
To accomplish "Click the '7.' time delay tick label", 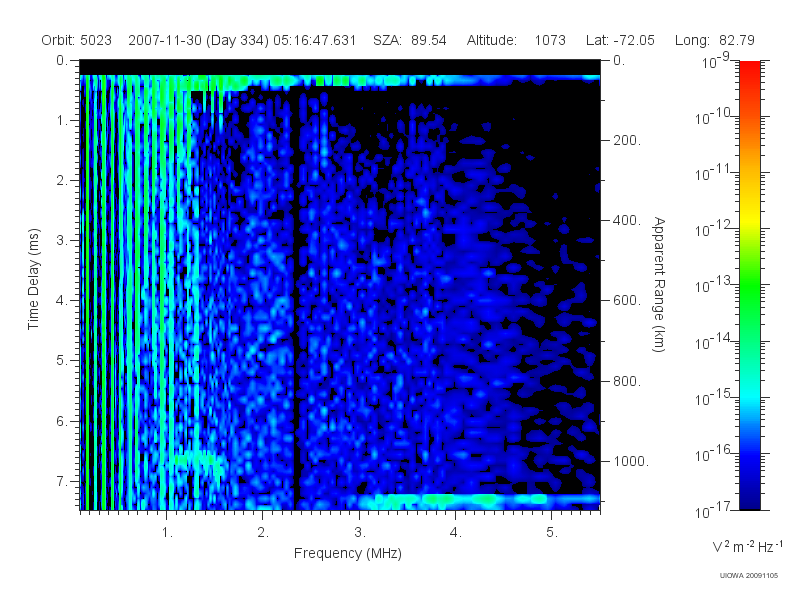I will [x=62, y=481].
